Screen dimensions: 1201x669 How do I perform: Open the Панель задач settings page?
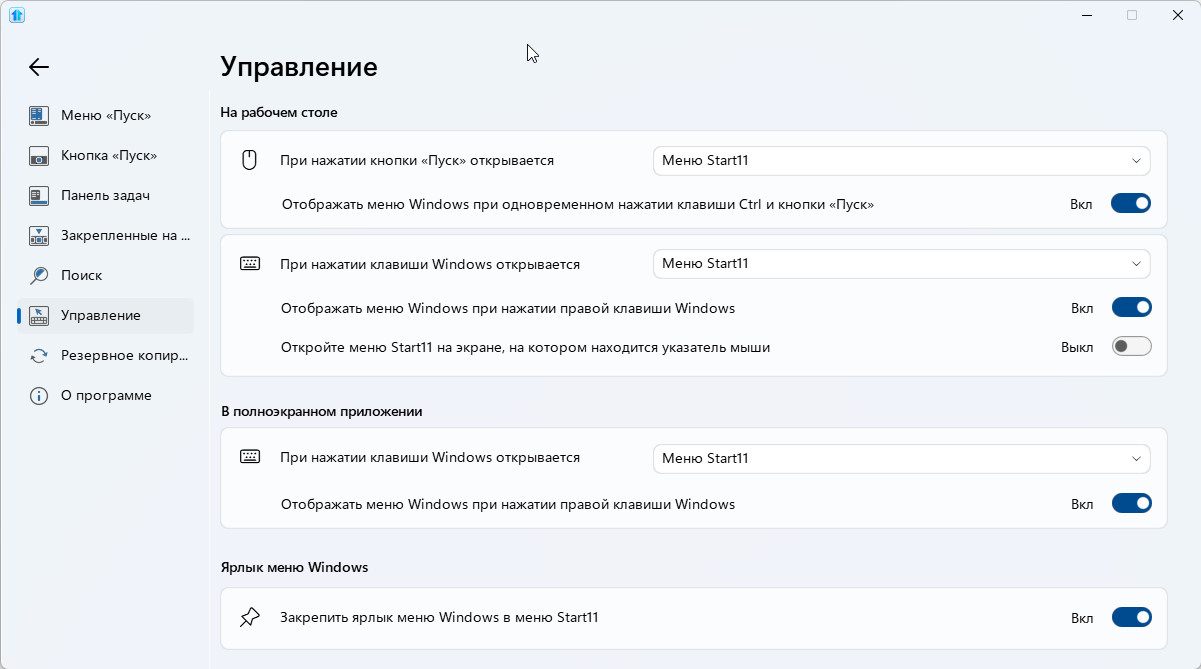[x=105, y=195]
